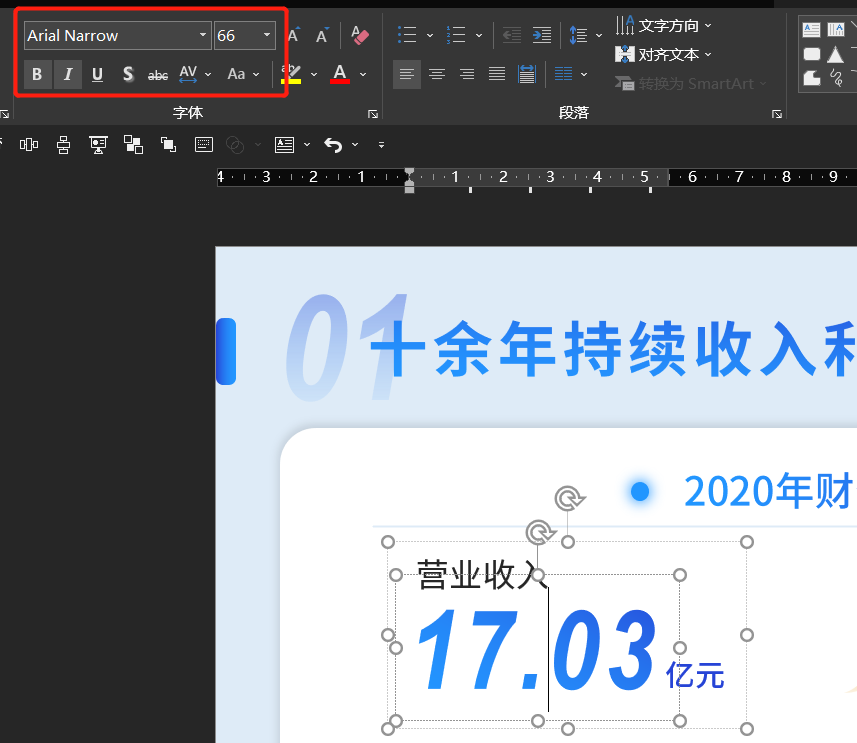Open the font size 66 dropdown
Viewport: 857px width, 743px height.
coord(267,35)
